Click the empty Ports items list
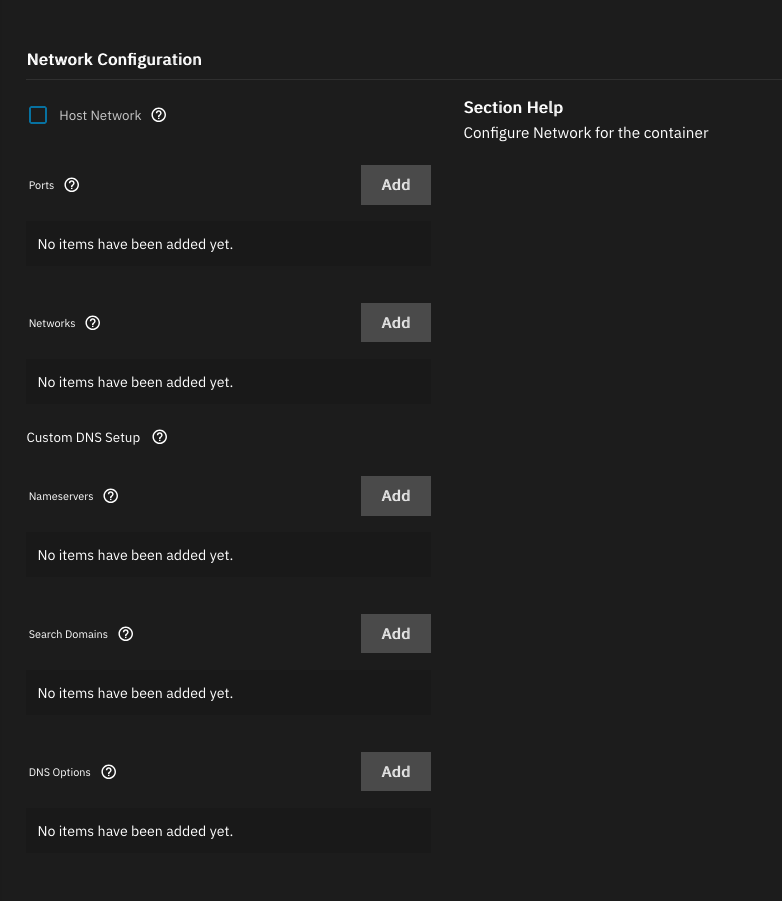 [x=228, y=244]
